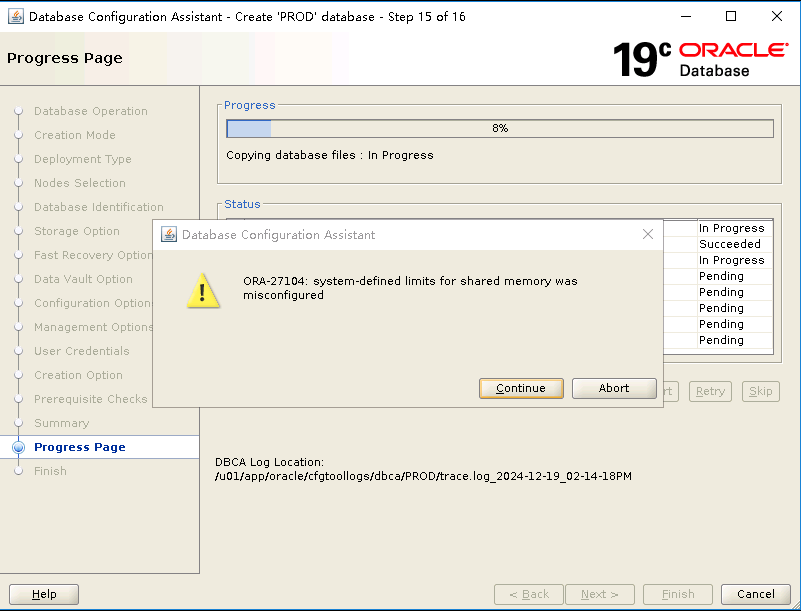Cancel the PROD database creation wizard
This screenshot has width=801, height=611.
756,594
